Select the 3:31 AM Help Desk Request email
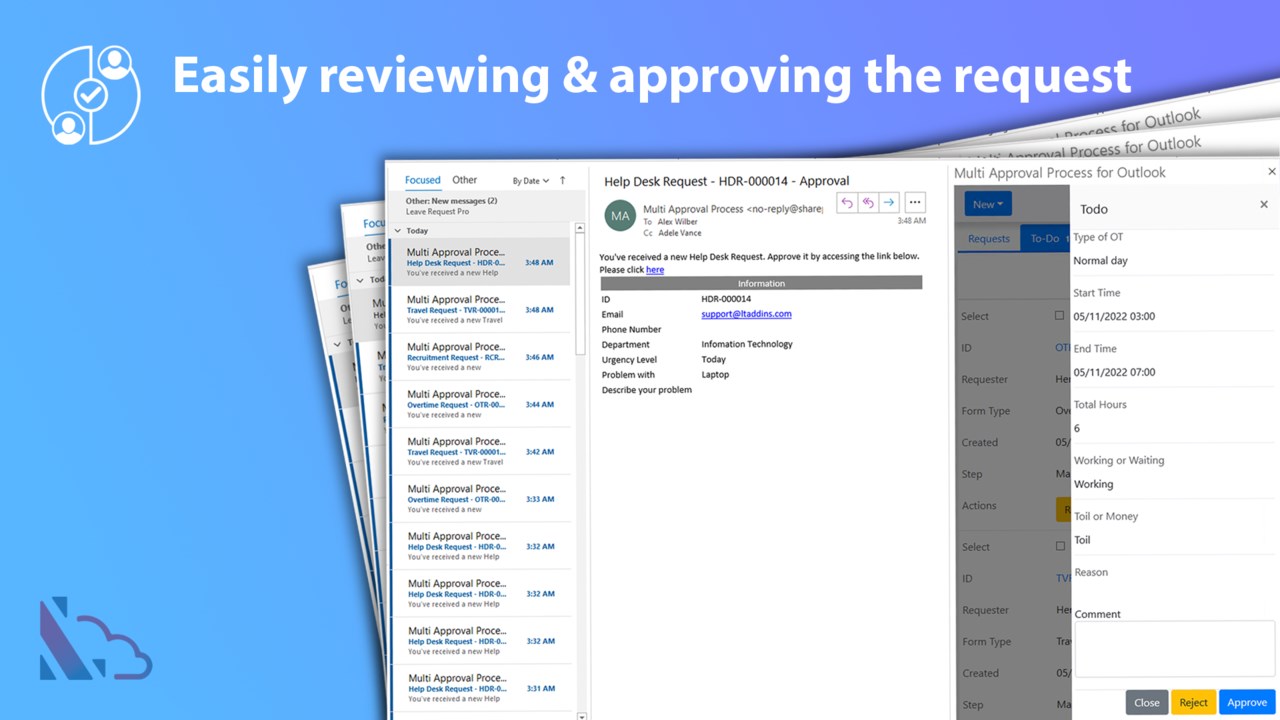The image size is (1280, 720). (481, 688)
